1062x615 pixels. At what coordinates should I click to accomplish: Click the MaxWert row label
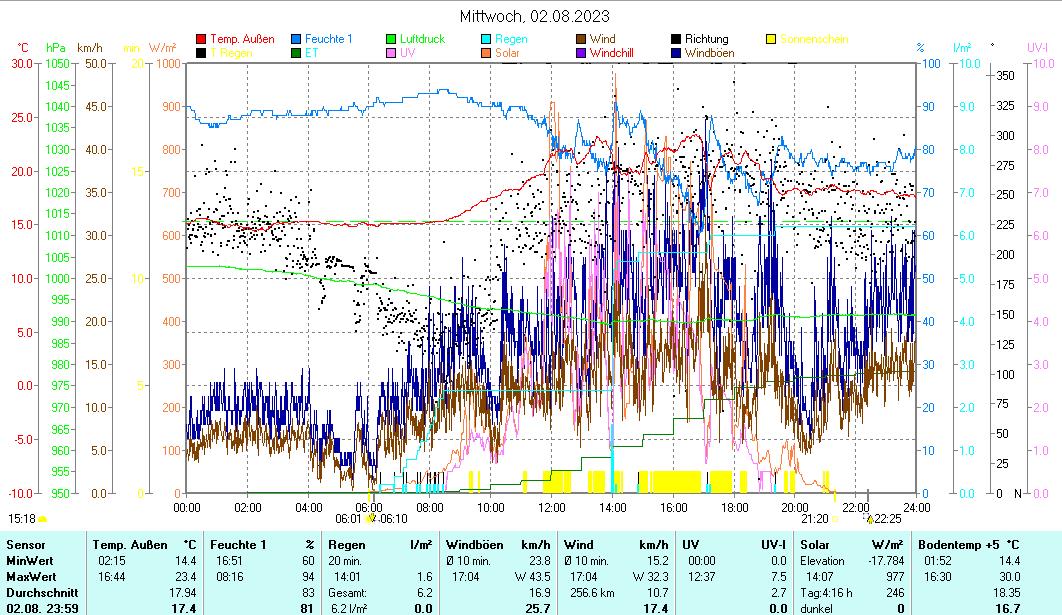click(x=29, y=577)
